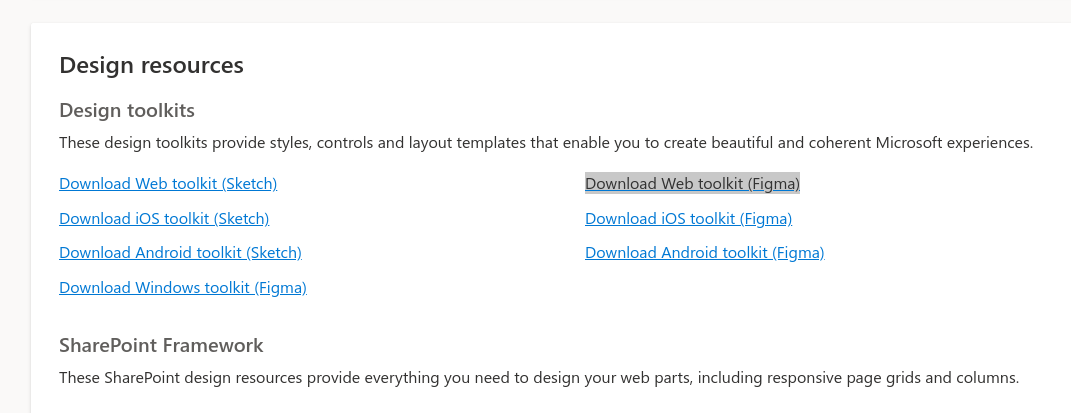Viewport: 1071px width, 413px height.
Task: Select the Design toolkits subheading
Action: coord(127,110)
